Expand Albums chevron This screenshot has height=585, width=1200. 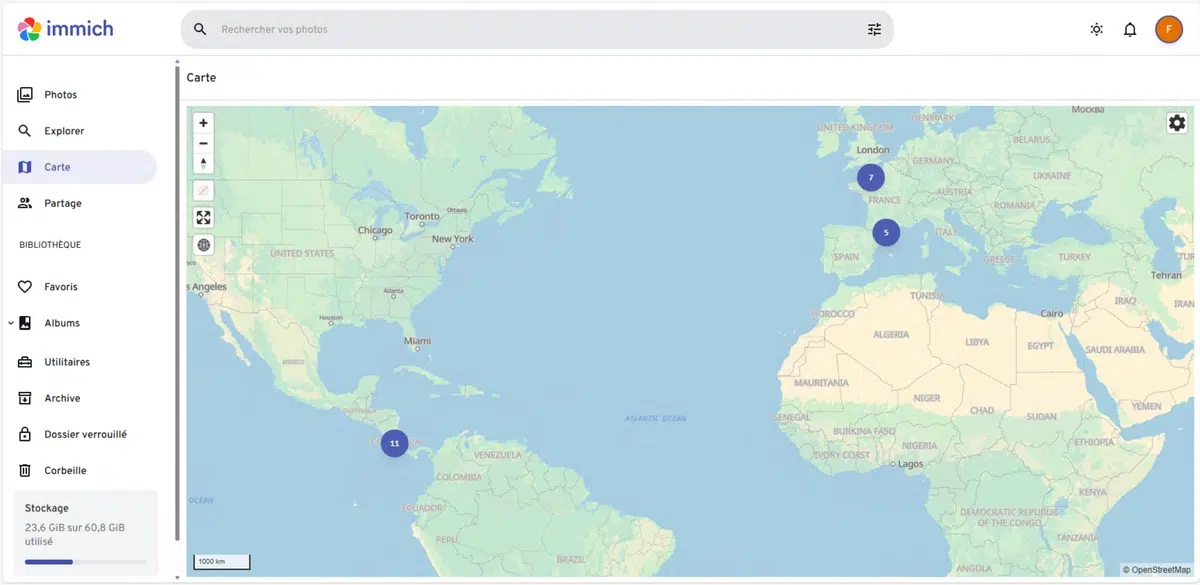coord(10,323)
